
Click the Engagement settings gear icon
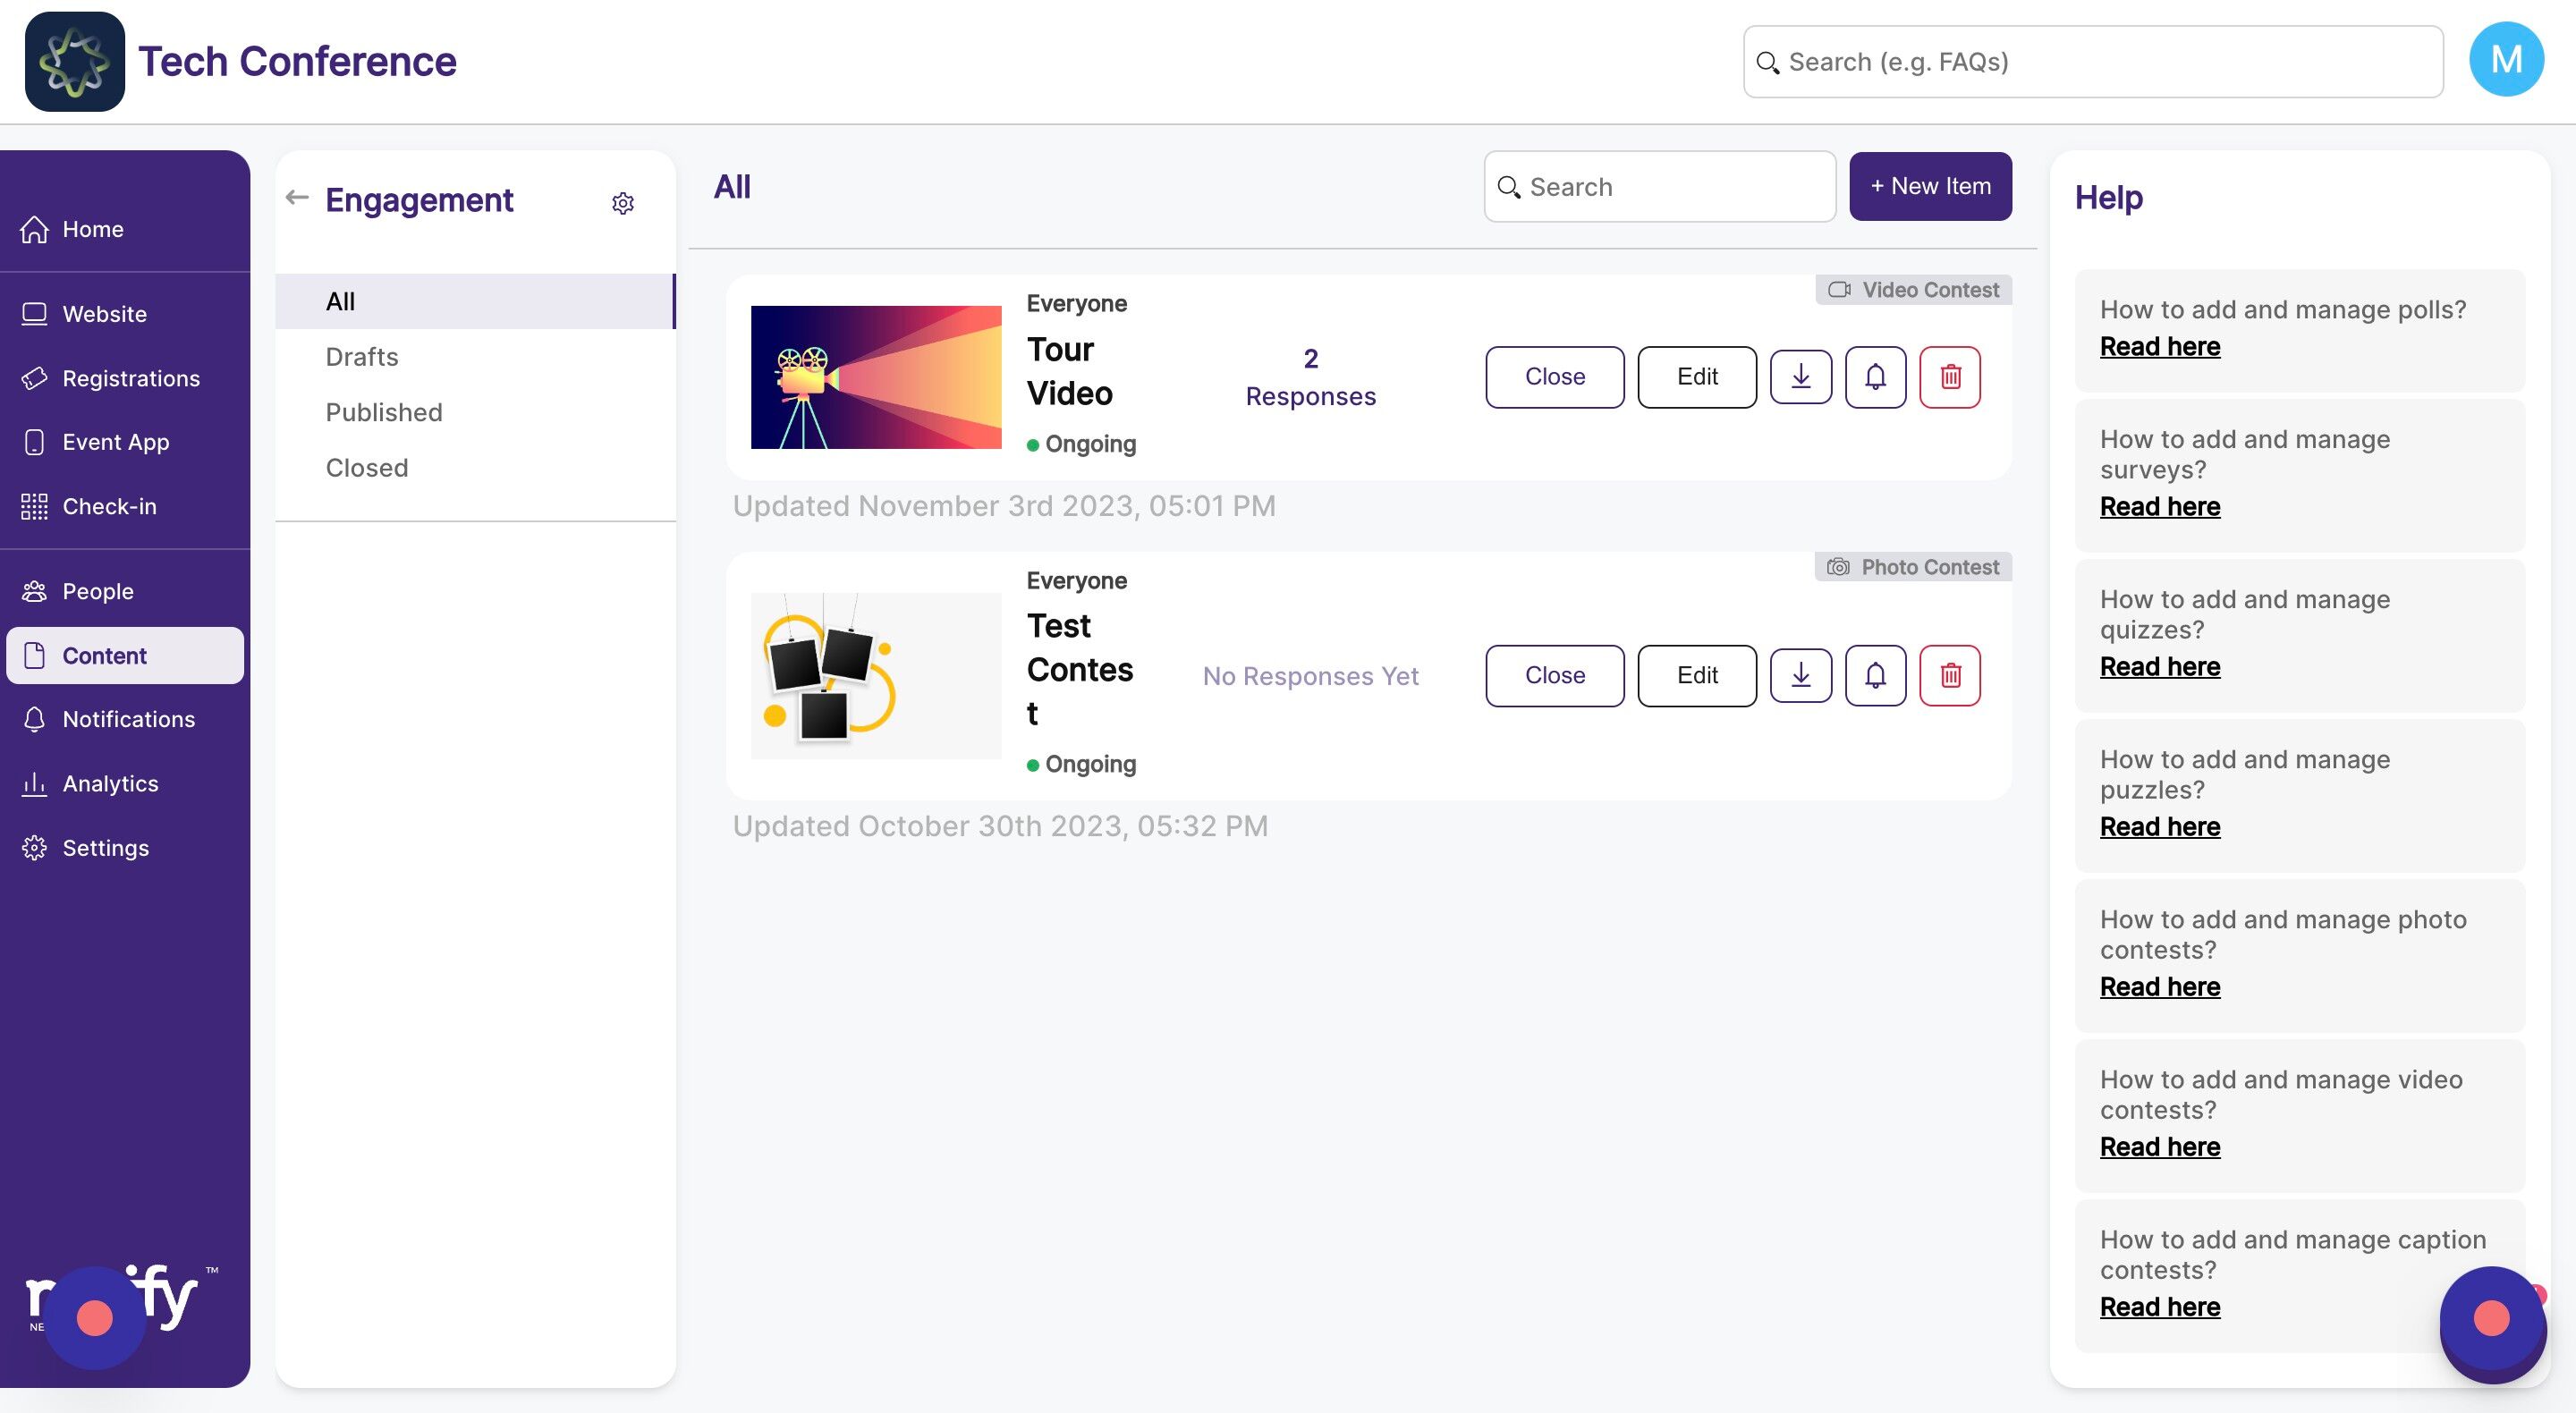(x=622, y=203)
